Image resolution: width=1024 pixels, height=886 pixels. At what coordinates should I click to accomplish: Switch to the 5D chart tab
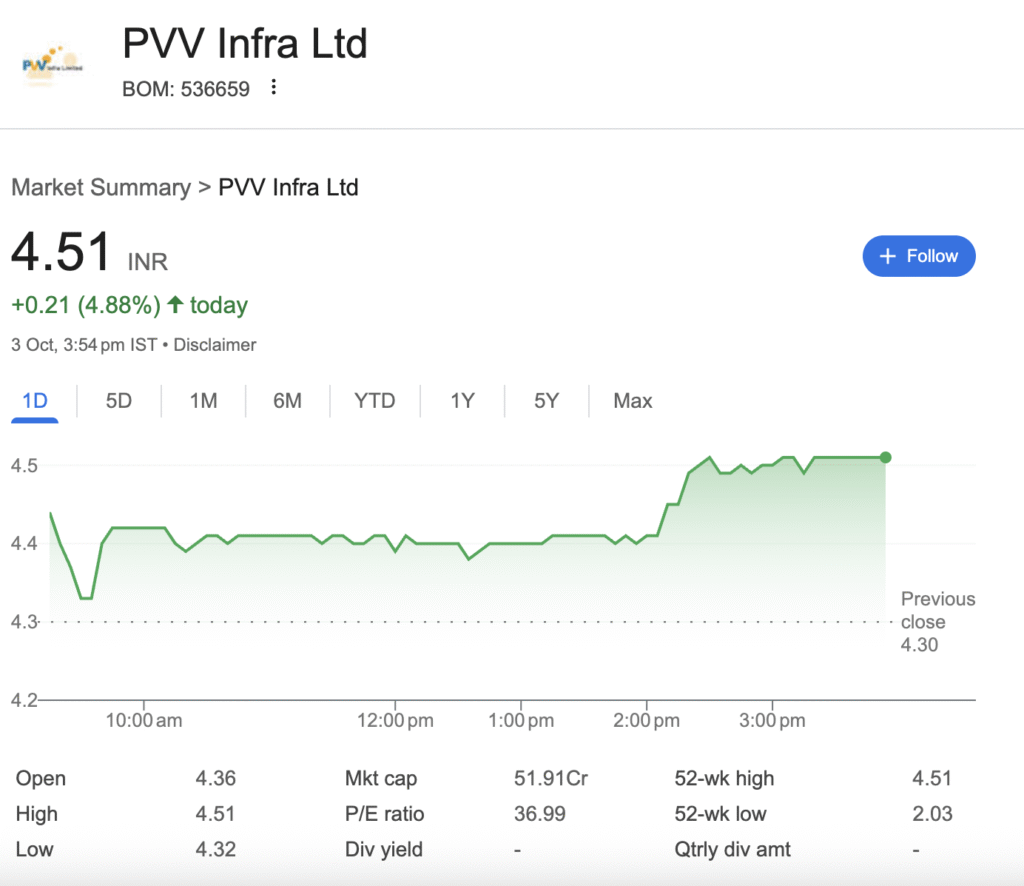119,401
